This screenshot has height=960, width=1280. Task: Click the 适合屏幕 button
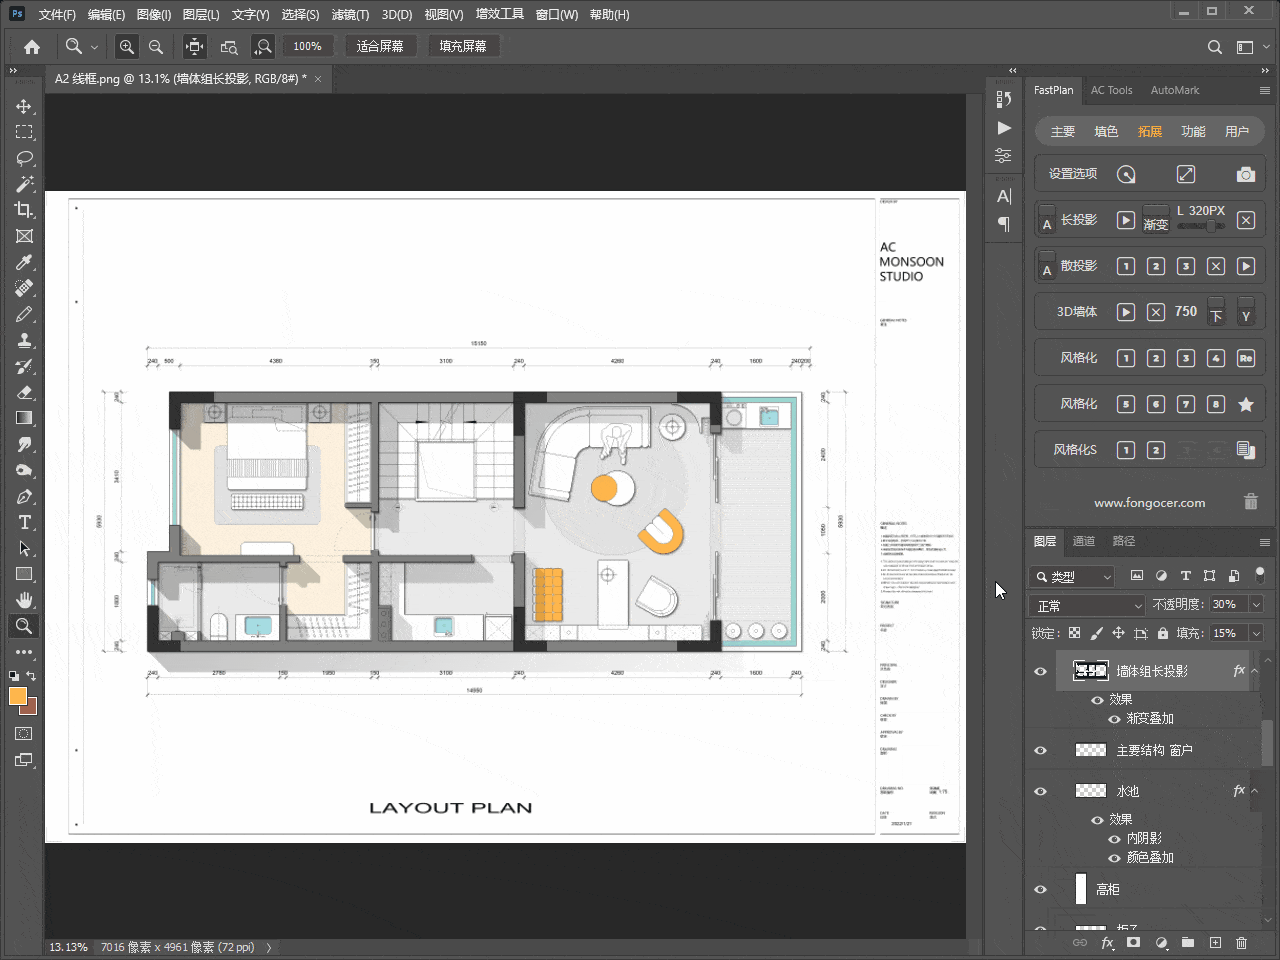tap(380, 46)
